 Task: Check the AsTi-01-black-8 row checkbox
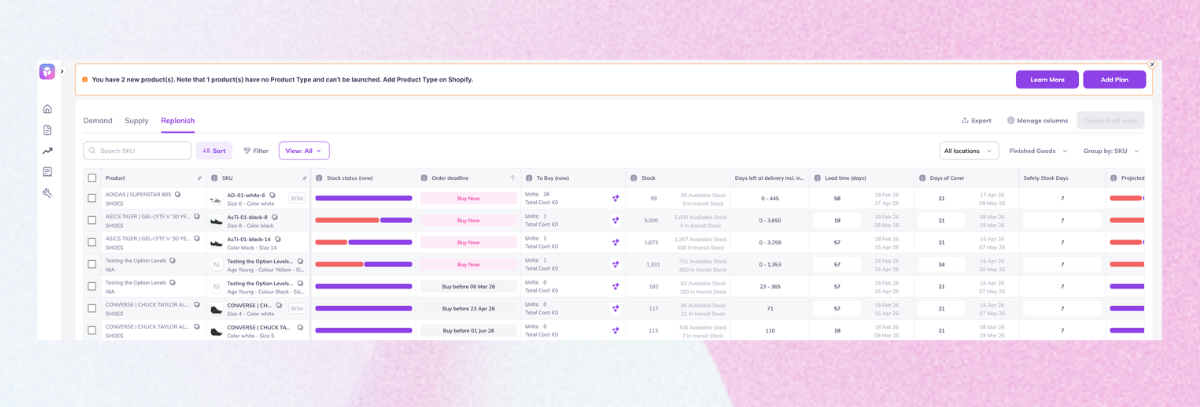(92, 220)
